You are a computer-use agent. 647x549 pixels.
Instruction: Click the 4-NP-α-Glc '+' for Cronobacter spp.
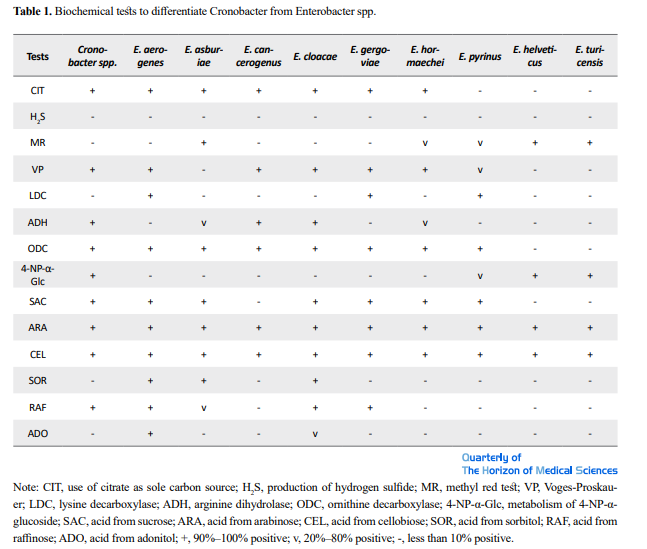(x=92, y=276)
